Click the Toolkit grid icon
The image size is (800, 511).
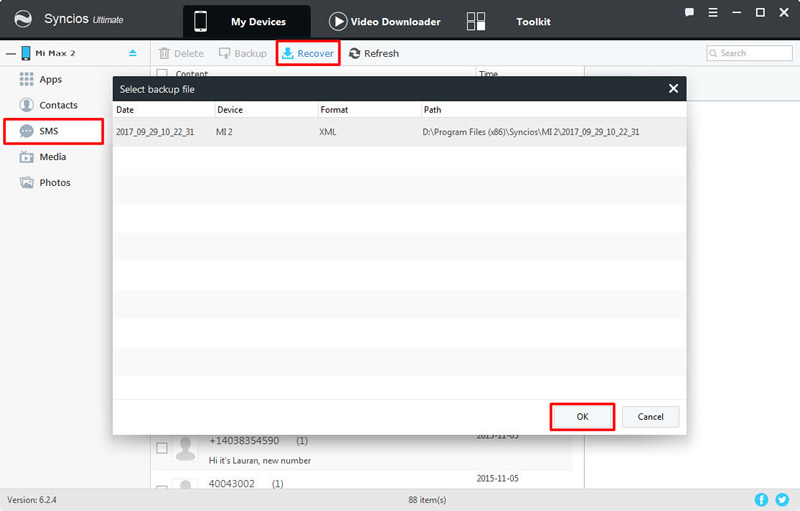476,21
